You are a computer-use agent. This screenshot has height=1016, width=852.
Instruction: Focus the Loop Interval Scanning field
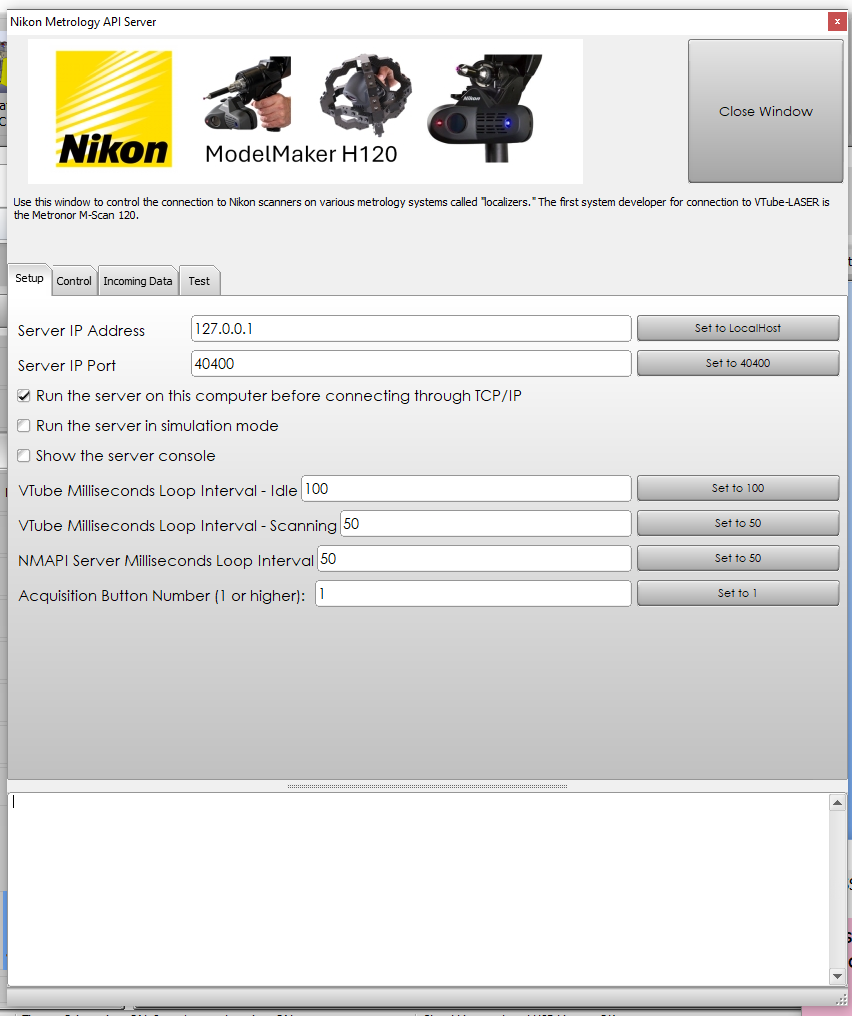tap(485, 524)
